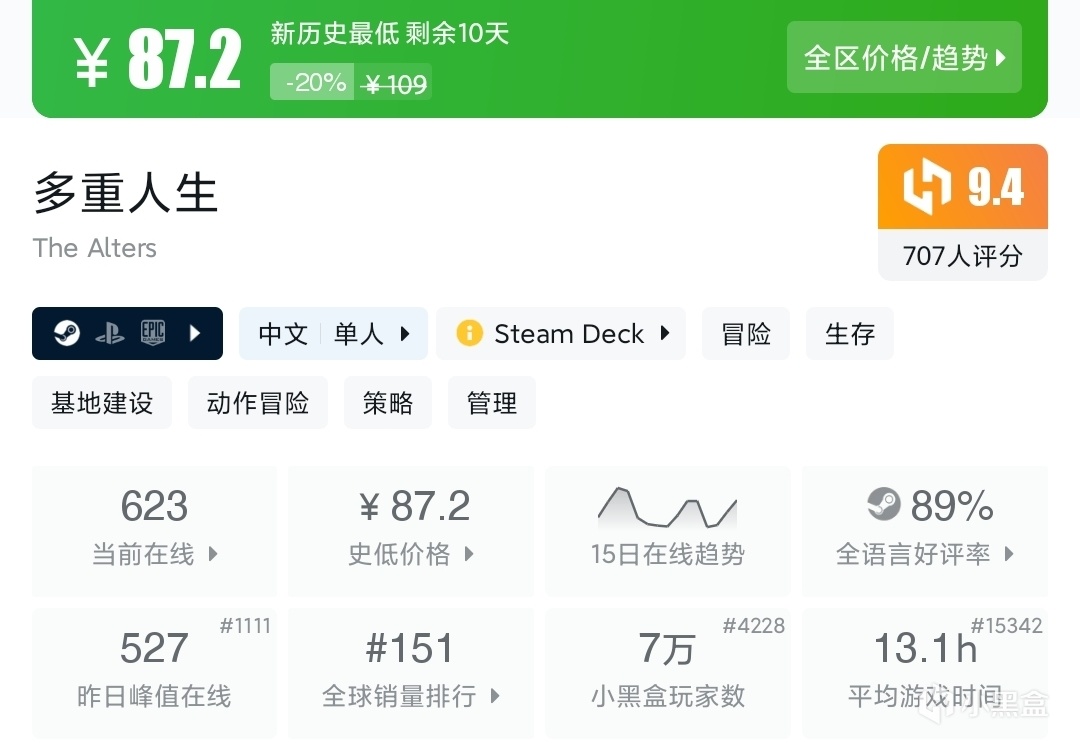Image resolution: width=1080 pixels, height=743 pixels.
Task: Select the 生存 tag
Action: point(850,333)
